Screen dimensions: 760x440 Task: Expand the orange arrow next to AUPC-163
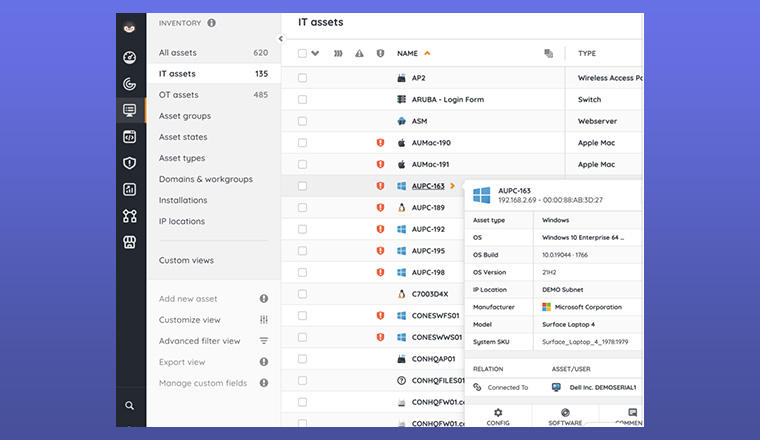pyautogui.click(x=452, y=186)
